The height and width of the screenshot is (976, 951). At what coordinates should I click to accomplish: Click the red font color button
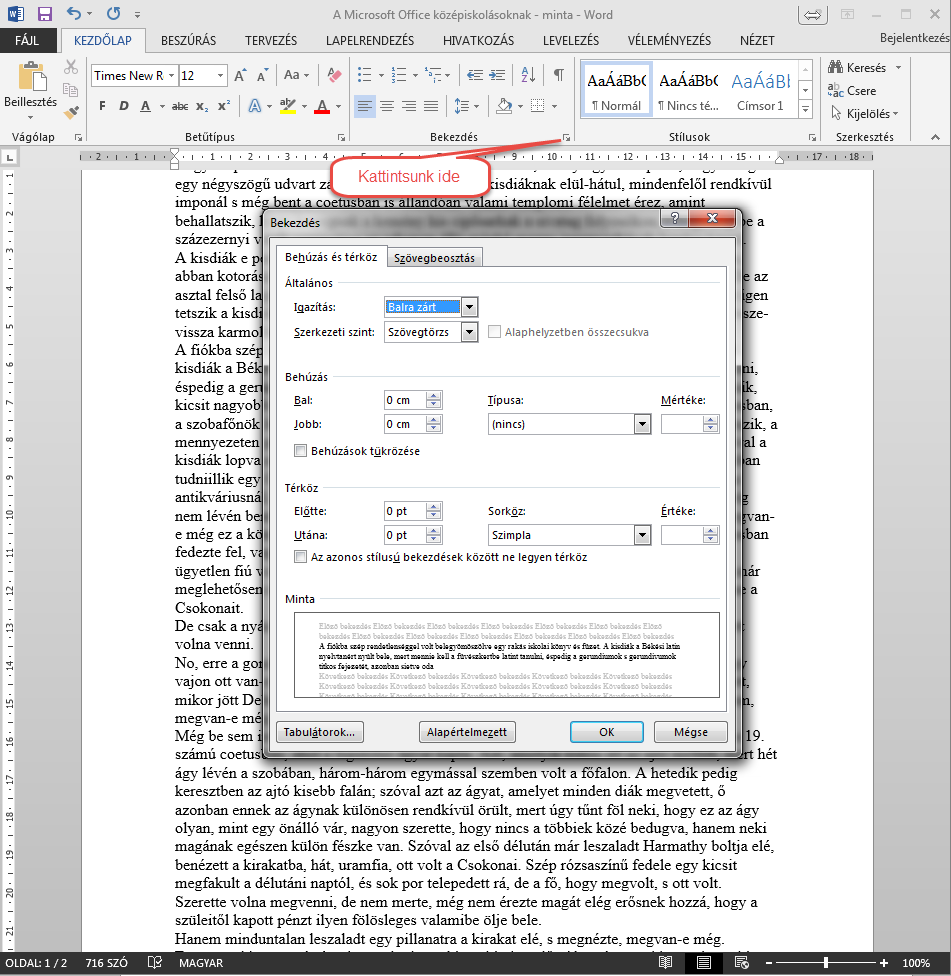point(322,106)
